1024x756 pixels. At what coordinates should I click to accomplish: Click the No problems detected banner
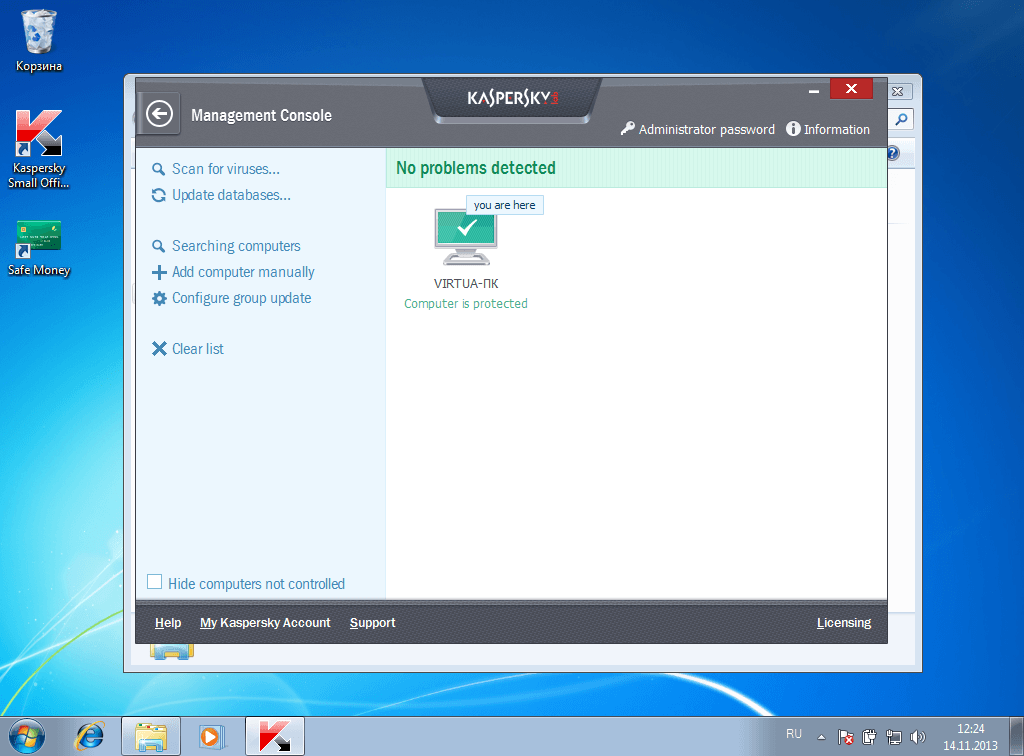[636, 168]
